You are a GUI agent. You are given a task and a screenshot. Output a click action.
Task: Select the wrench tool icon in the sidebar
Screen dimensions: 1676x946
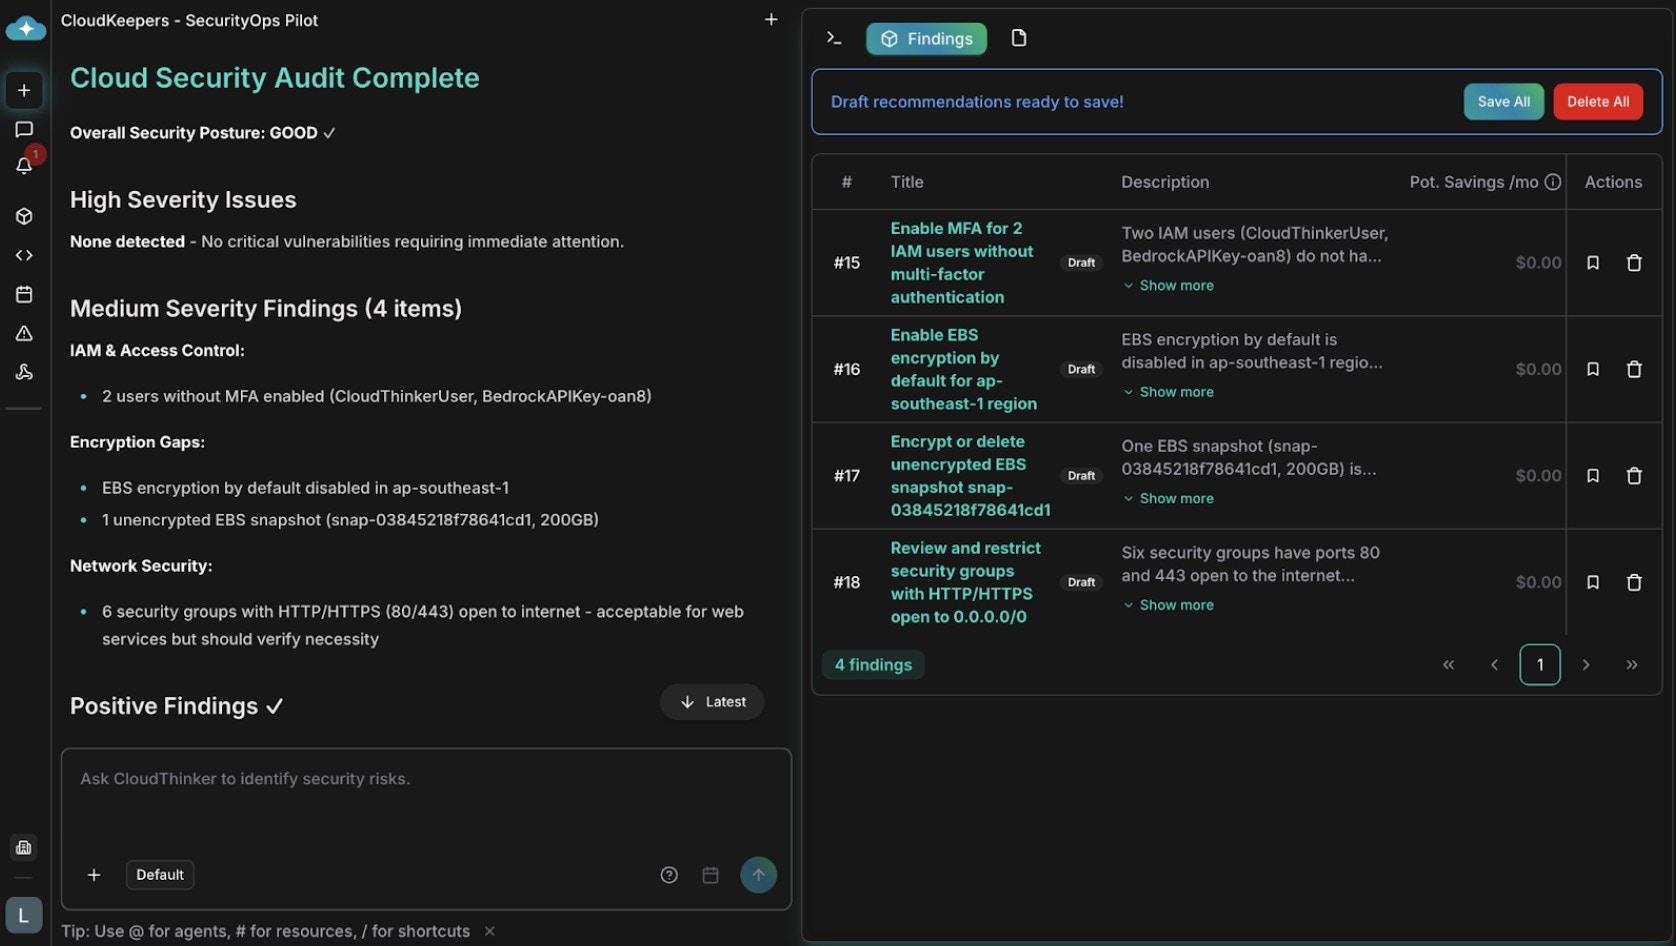click(24, 372)
